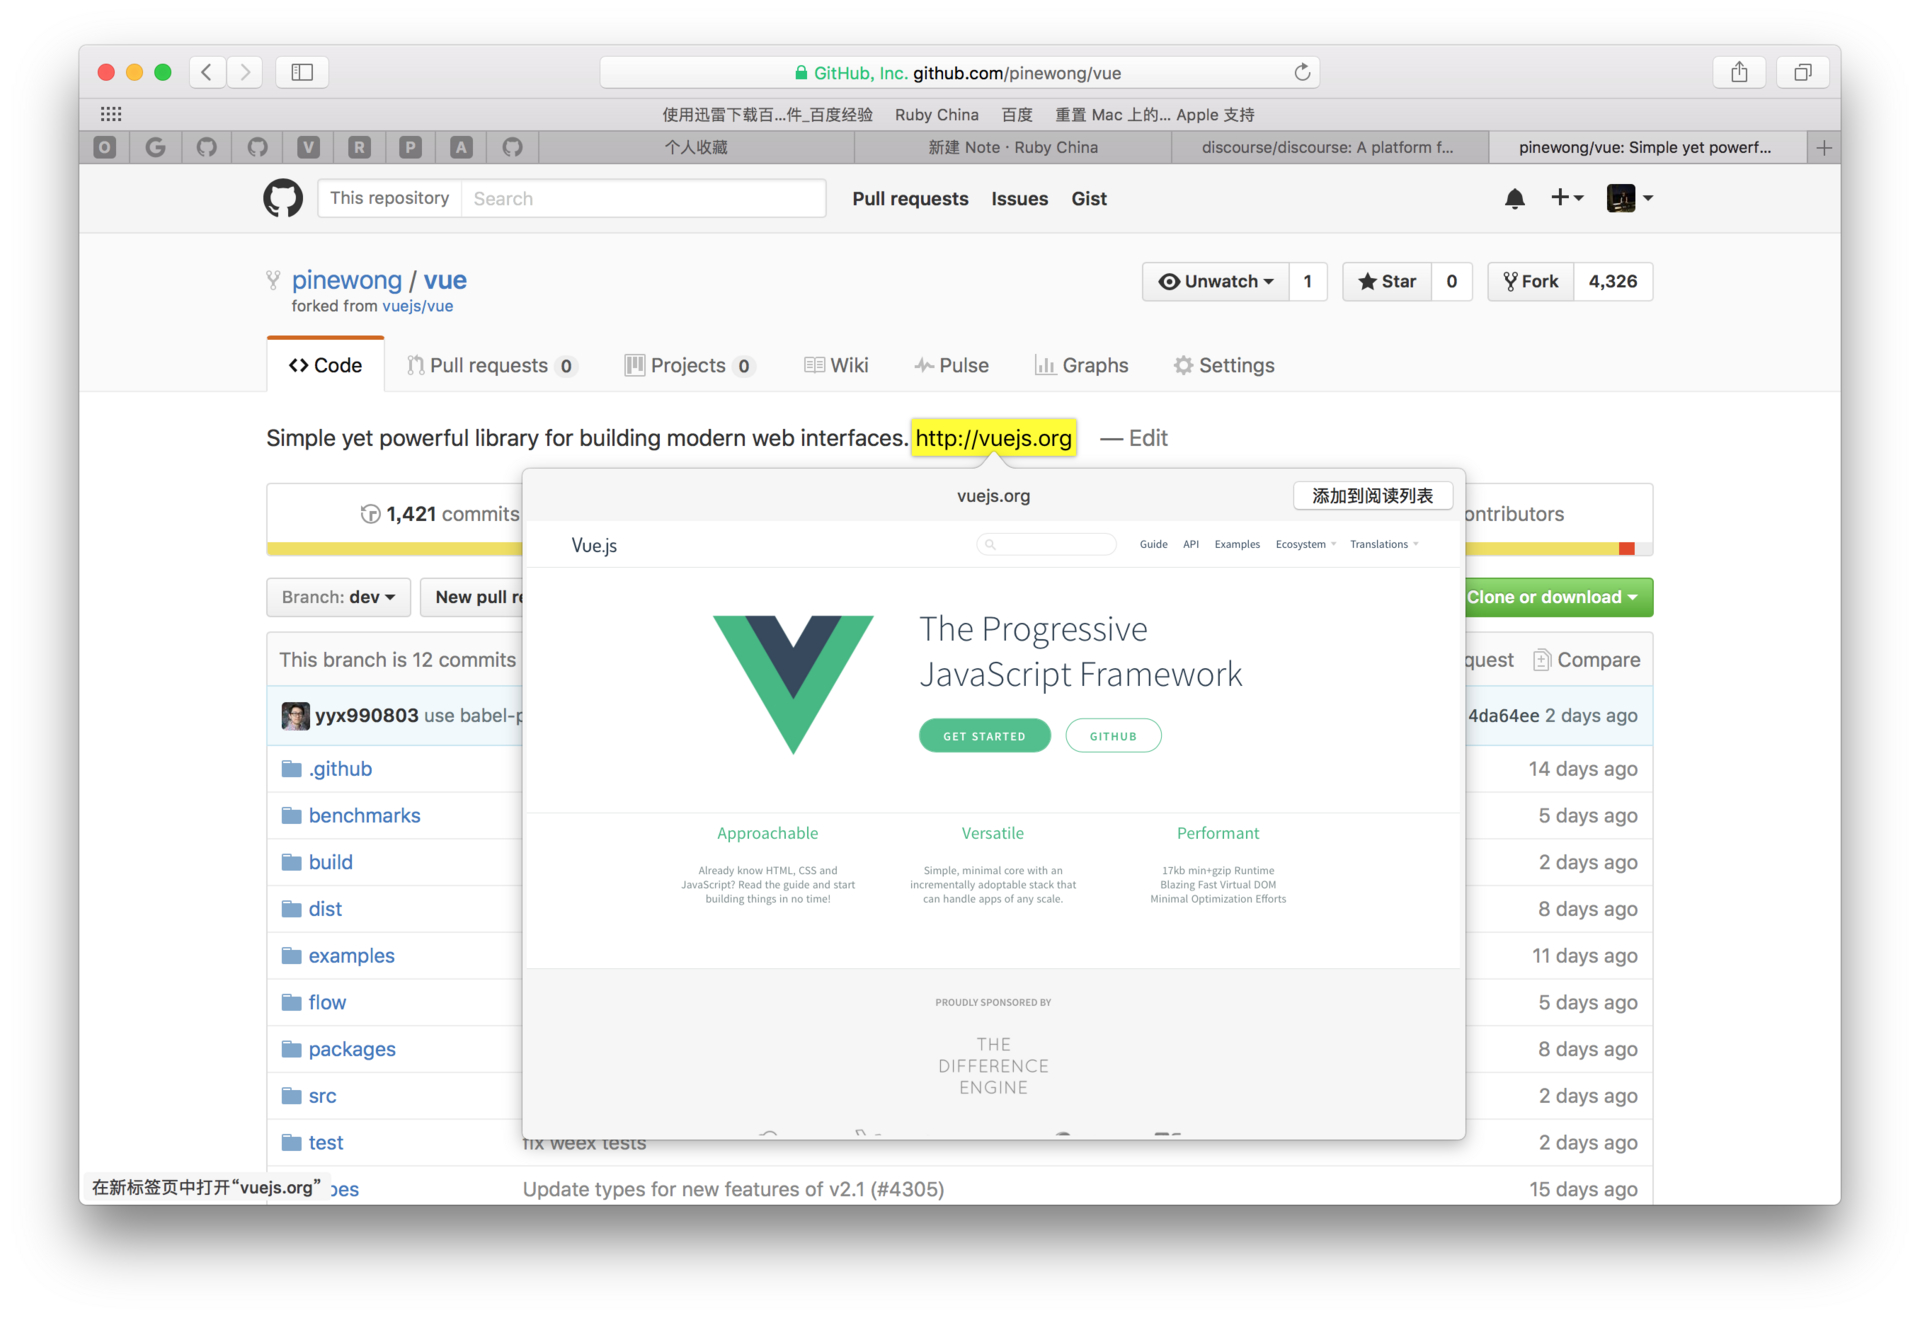Click Safari's back arrow button
1920x1318 pixels.
(x=207, y=72)
